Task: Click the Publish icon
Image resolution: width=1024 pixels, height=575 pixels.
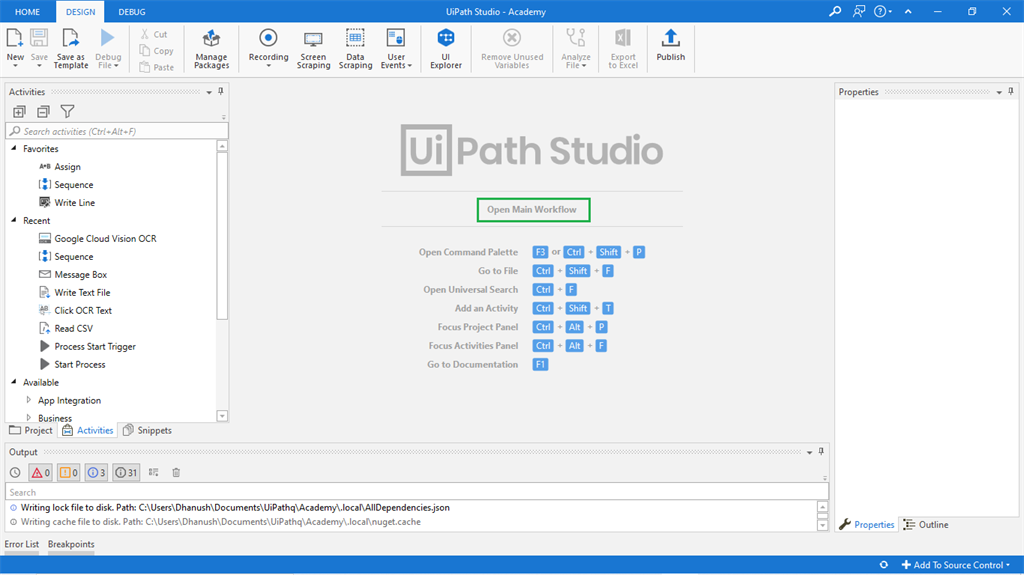Action: point(671,39)
